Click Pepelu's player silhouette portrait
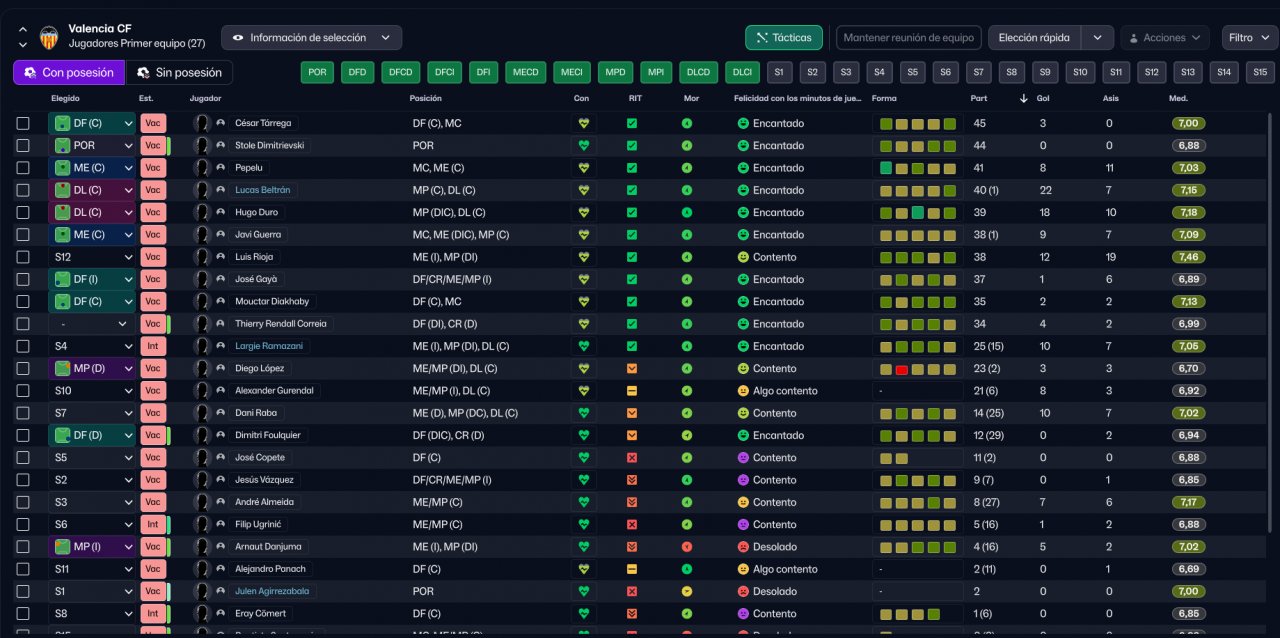This screenshot has width=1280, height=638. coord(202,168)
